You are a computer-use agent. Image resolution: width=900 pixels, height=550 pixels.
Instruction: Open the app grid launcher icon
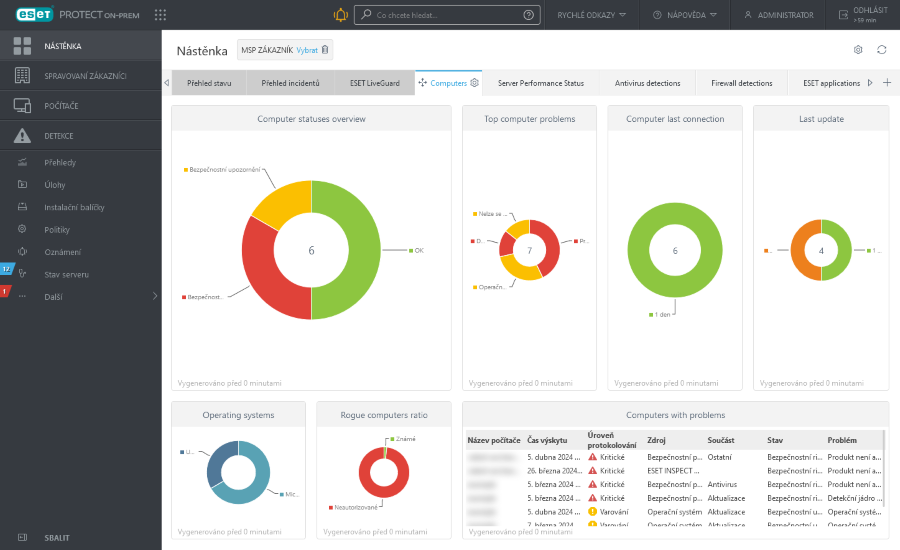[161, 15]
